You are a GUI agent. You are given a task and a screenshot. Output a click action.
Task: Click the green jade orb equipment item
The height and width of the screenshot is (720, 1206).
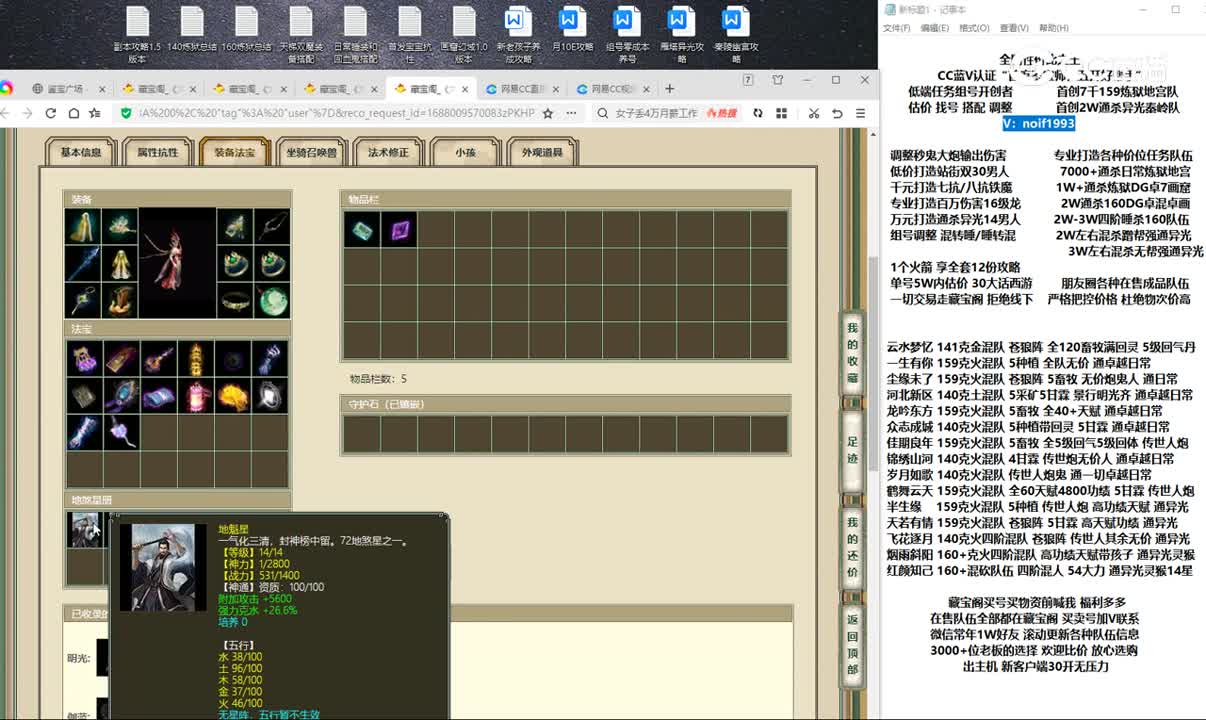pos(272,300)
